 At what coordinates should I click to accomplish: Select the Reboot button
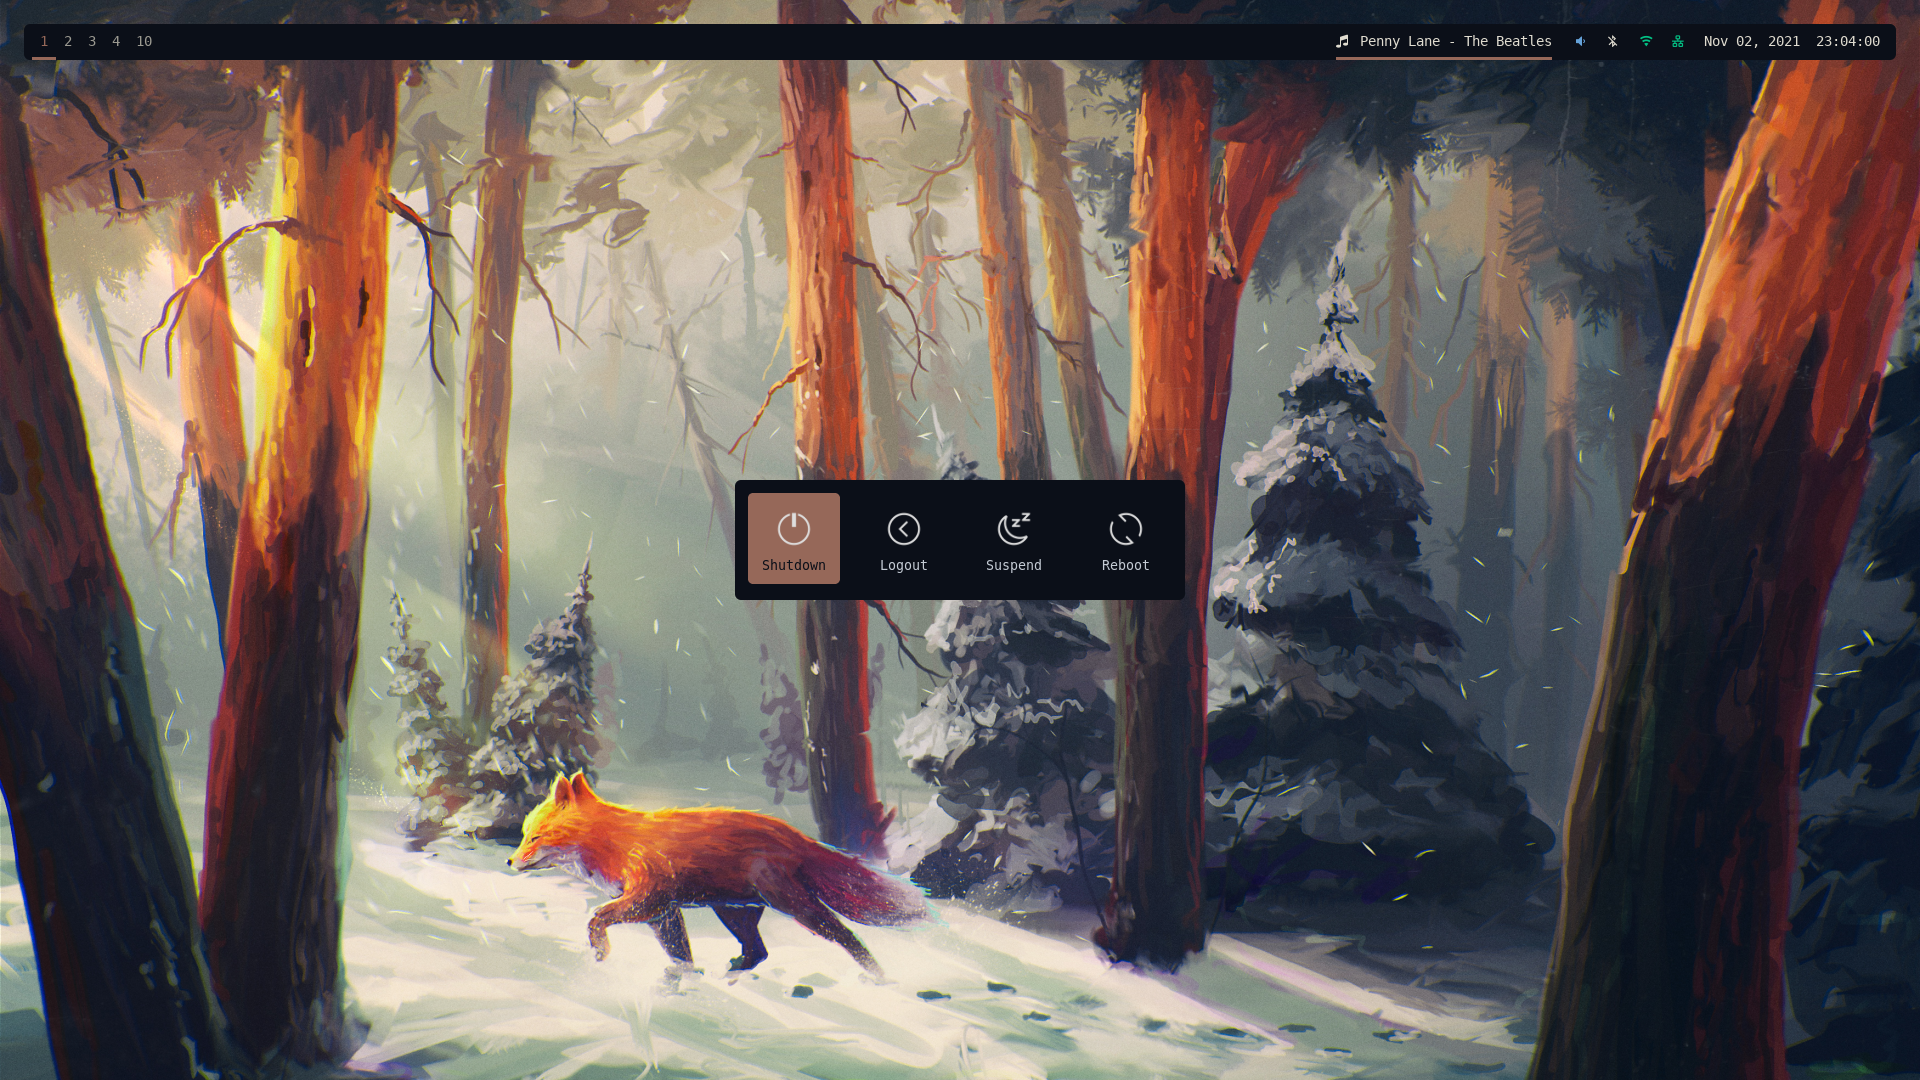click(1125, 538)
